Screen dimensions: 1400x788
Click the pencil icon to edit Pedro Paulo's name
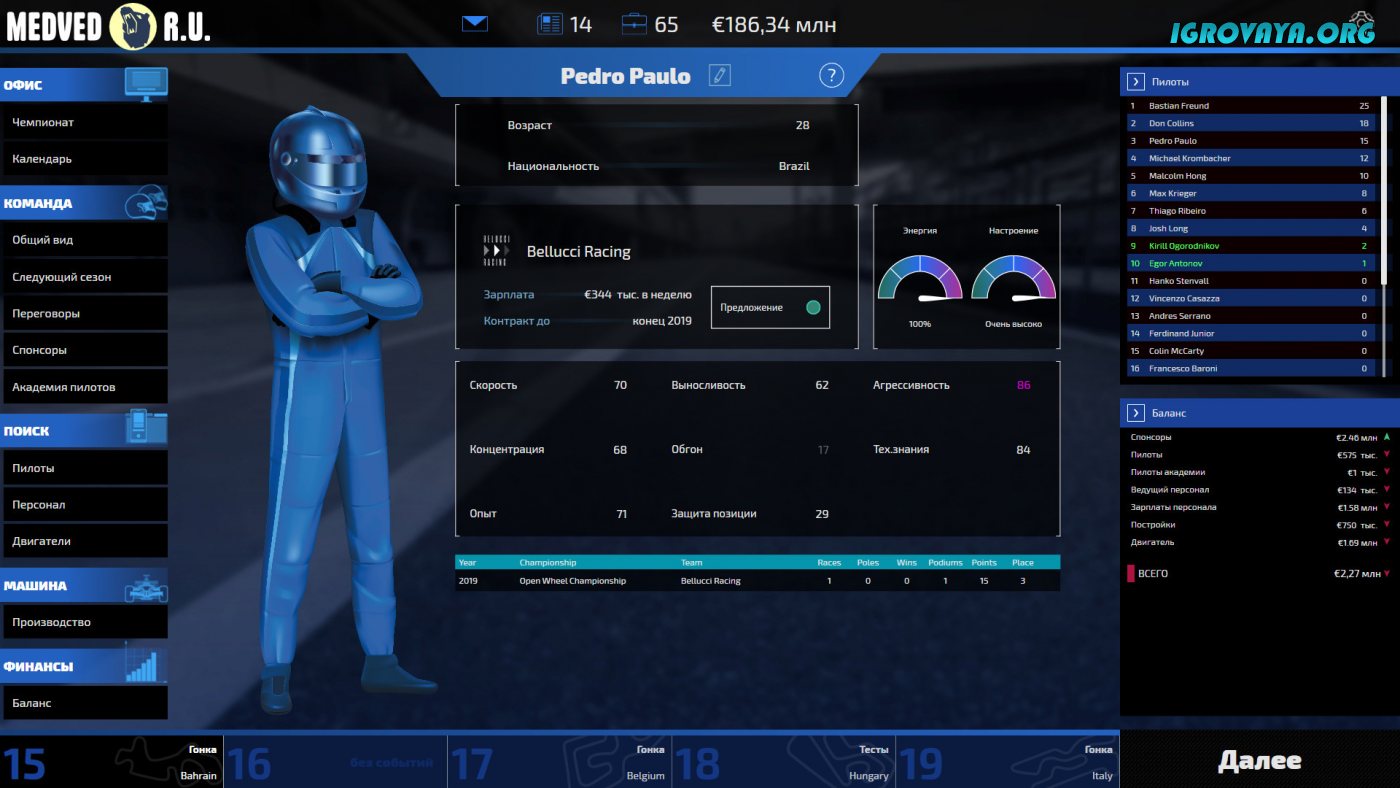pos(719,75)
